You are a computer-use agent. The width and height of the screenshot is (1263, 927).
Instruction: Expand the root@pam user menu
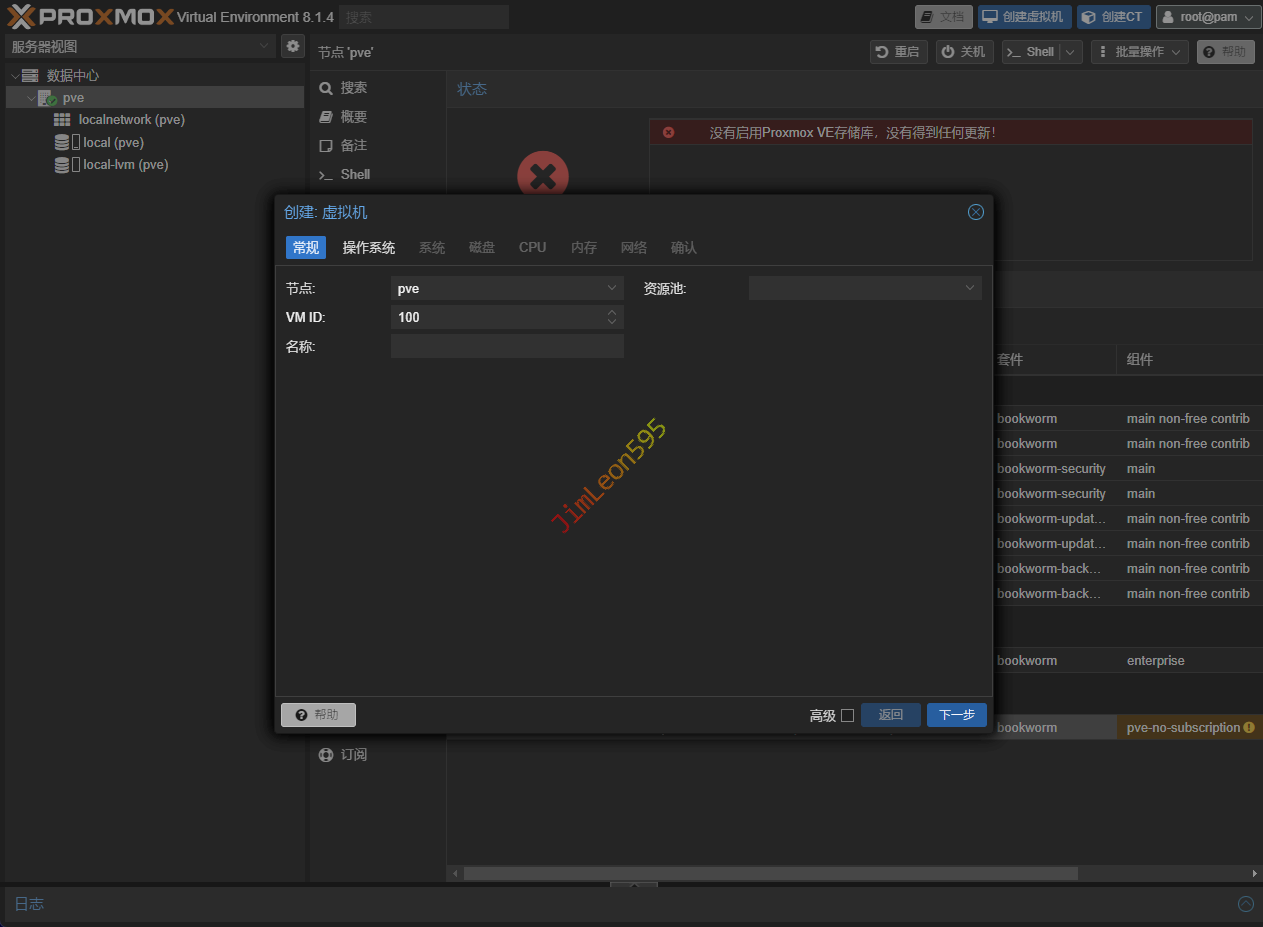pos(1207,17)
